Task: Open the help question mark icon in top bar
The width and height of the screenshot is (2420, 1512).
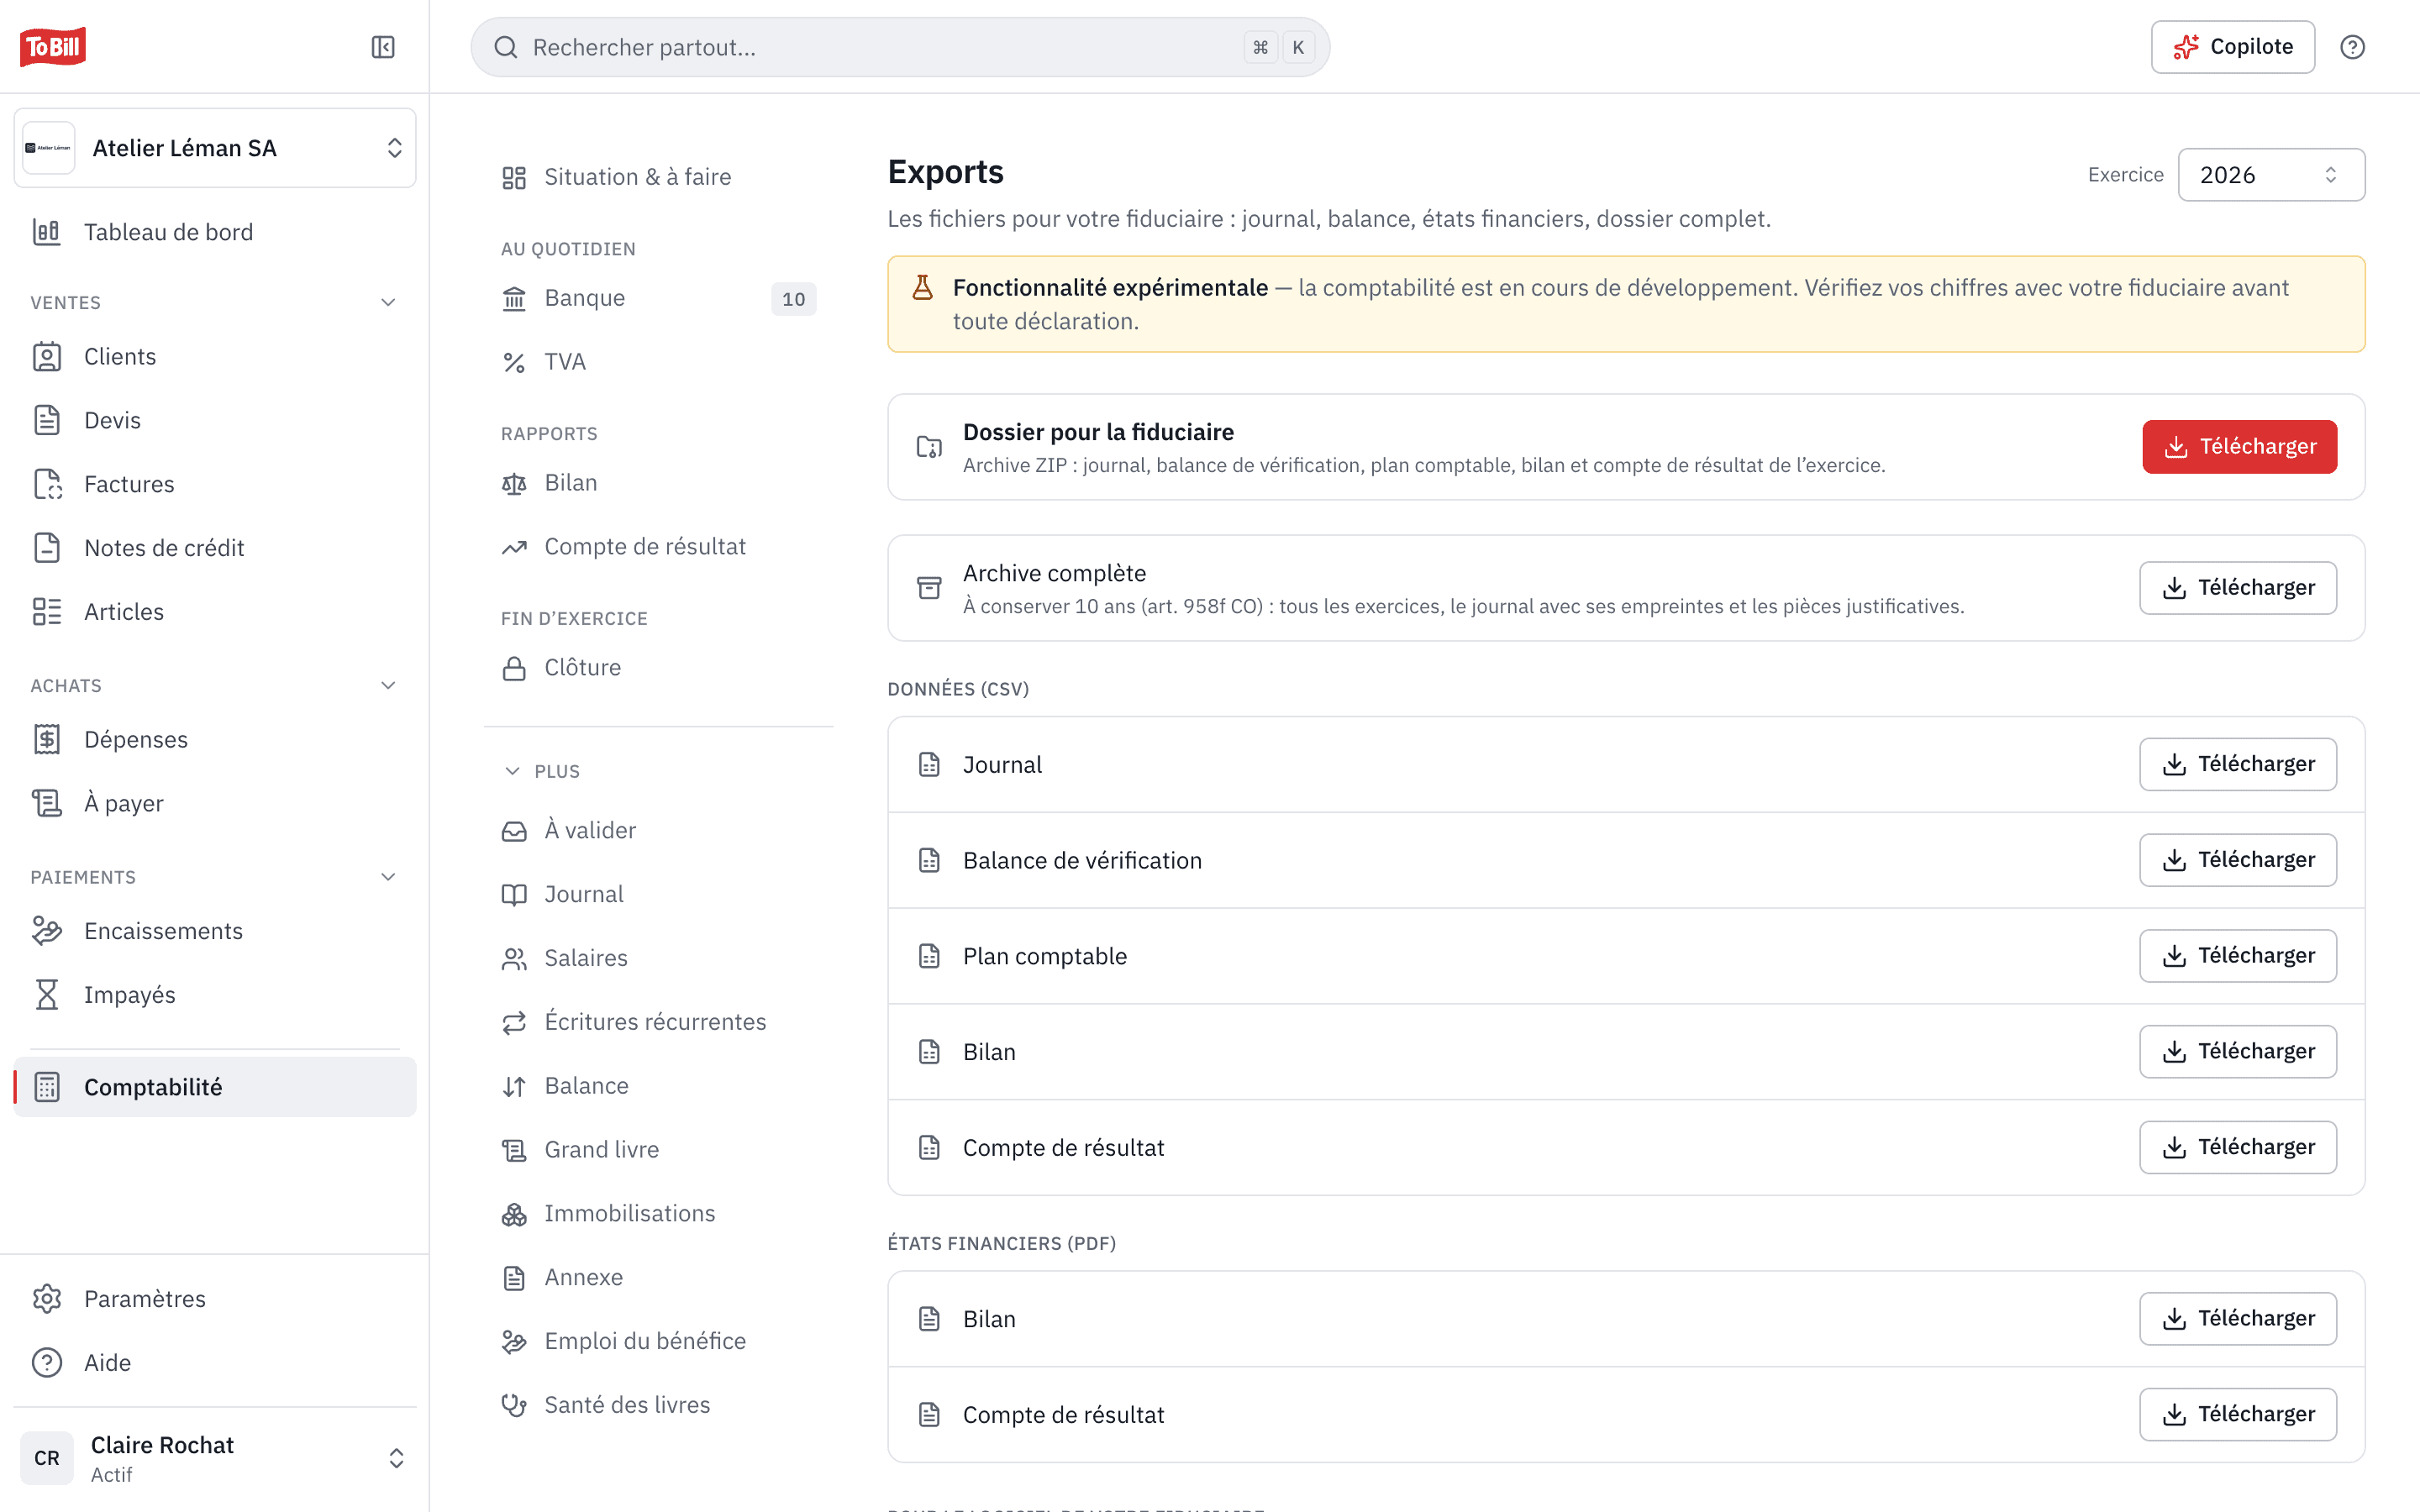Action: pos(2352,47)
